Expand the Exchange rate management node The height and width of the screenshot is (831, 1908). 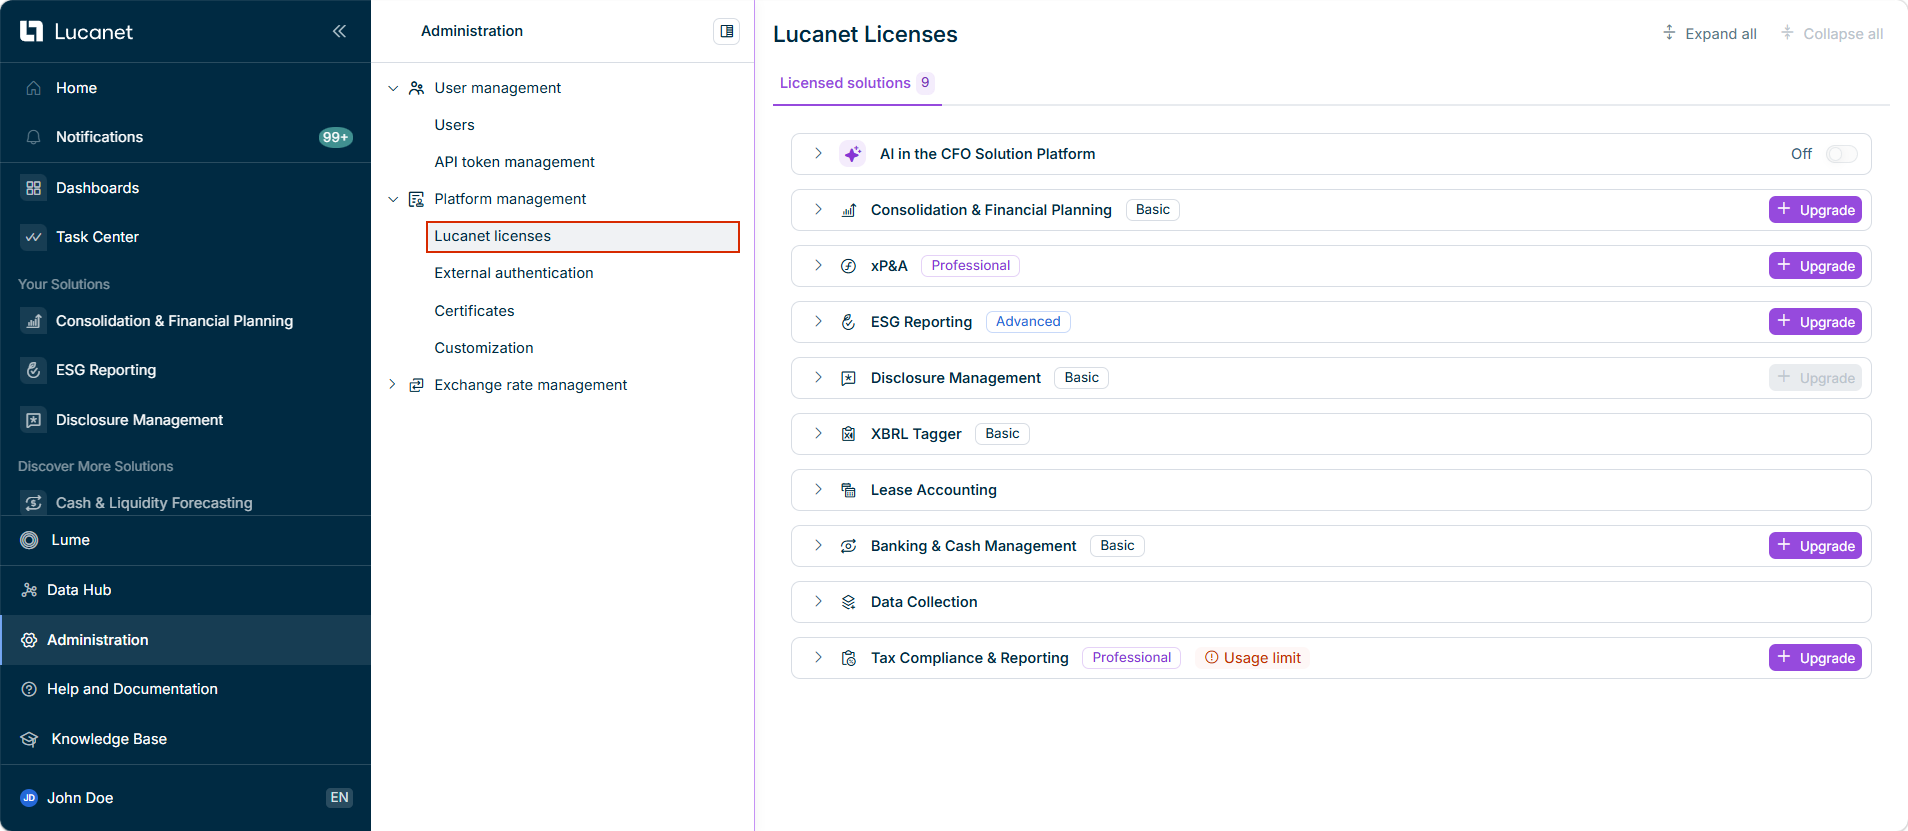pyautogui.click(x=393, y=385)
